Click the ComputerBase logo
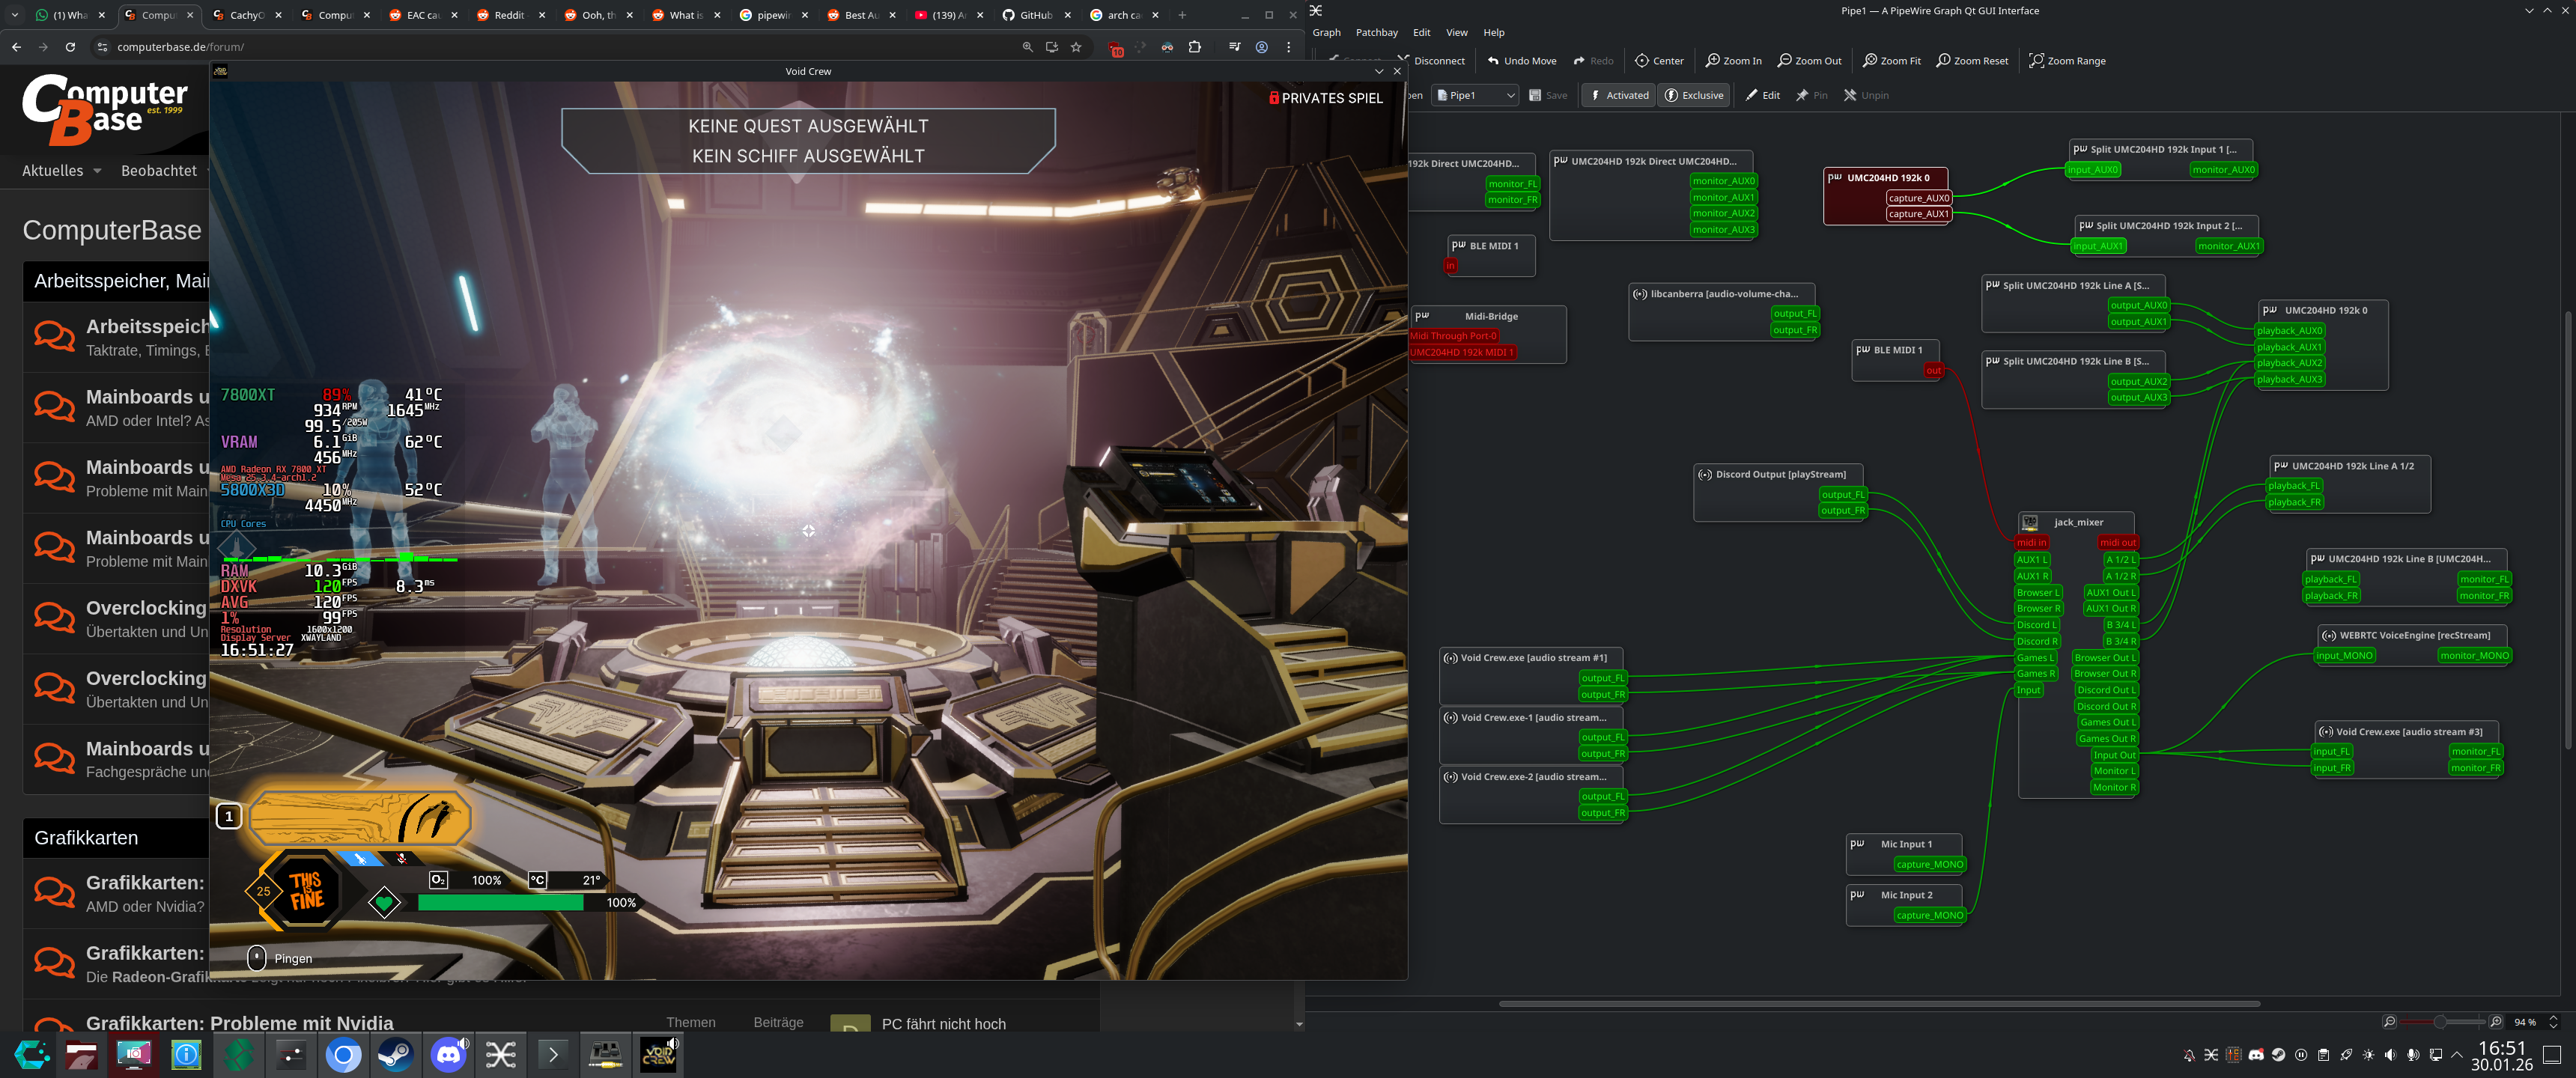 [x=105, y=109]
